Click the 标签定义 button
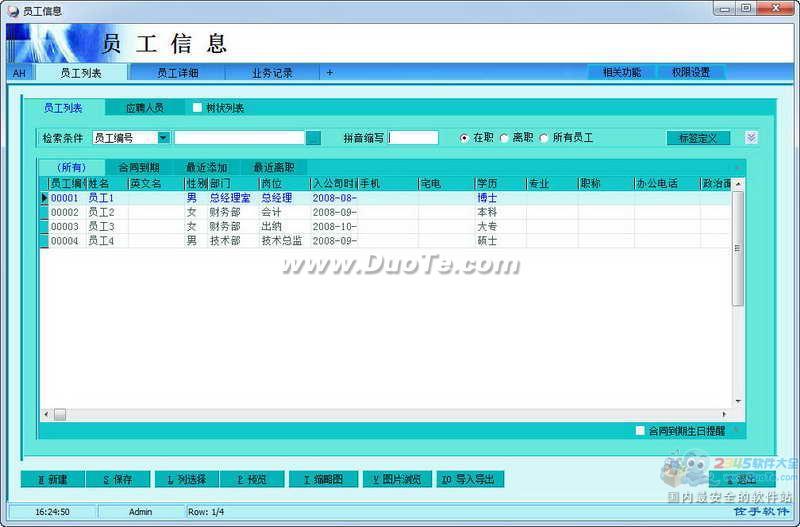Image resolution: width=800 pixels, height=527 pixels. pyautogui.click(x=698, y=138)
